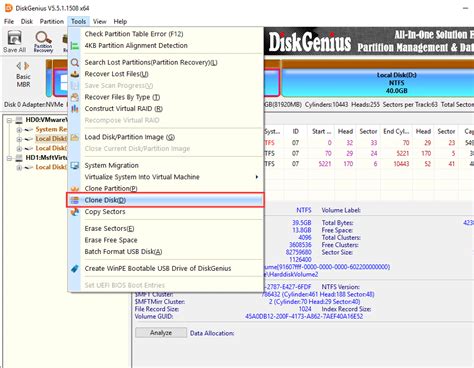Click the System Migration monitor icon
474x368 pixels.
(75, 166)
